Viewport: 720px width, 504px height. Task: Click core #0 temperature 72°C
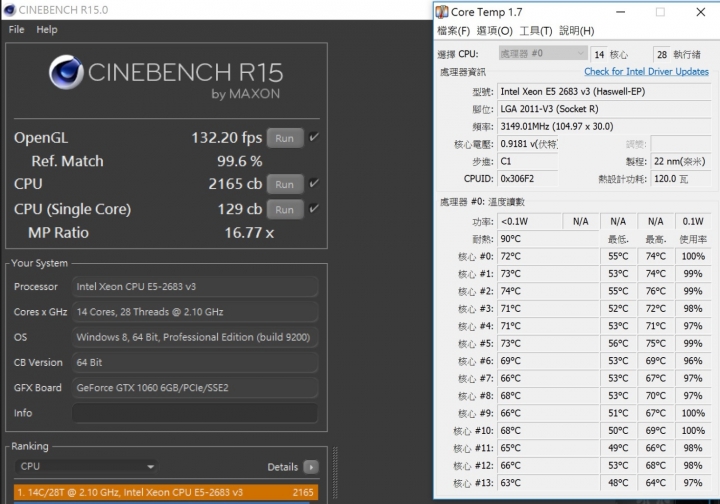[548, 256]
